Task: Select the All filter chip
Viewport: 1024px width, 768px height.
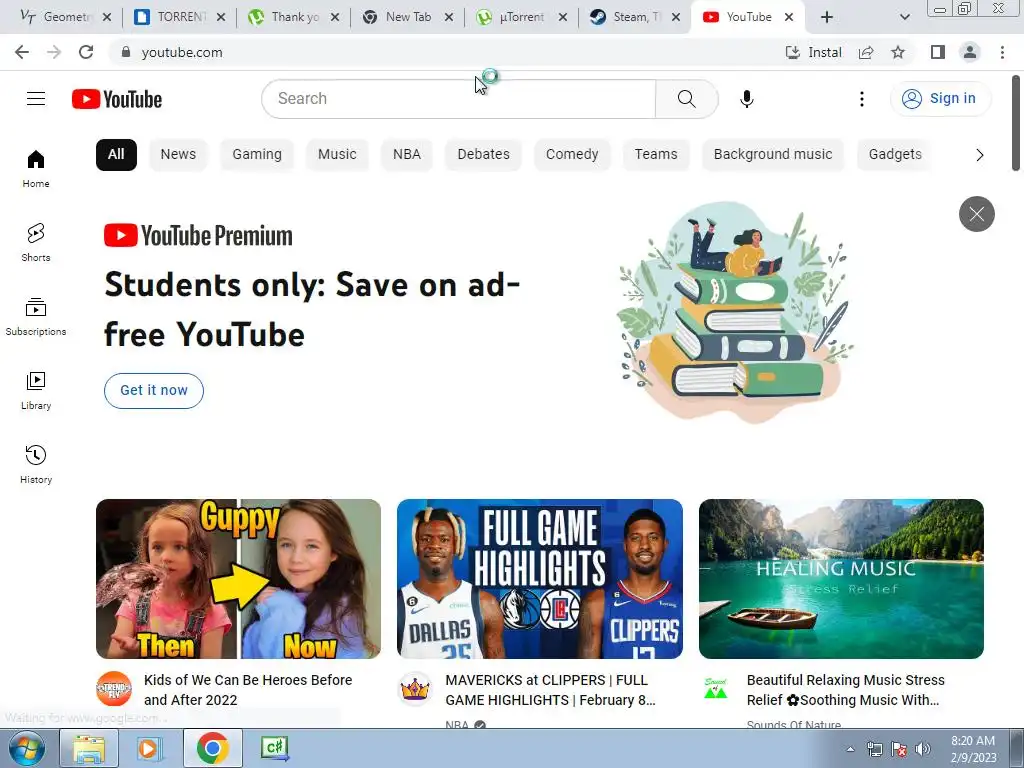Action: coord(116,155)
